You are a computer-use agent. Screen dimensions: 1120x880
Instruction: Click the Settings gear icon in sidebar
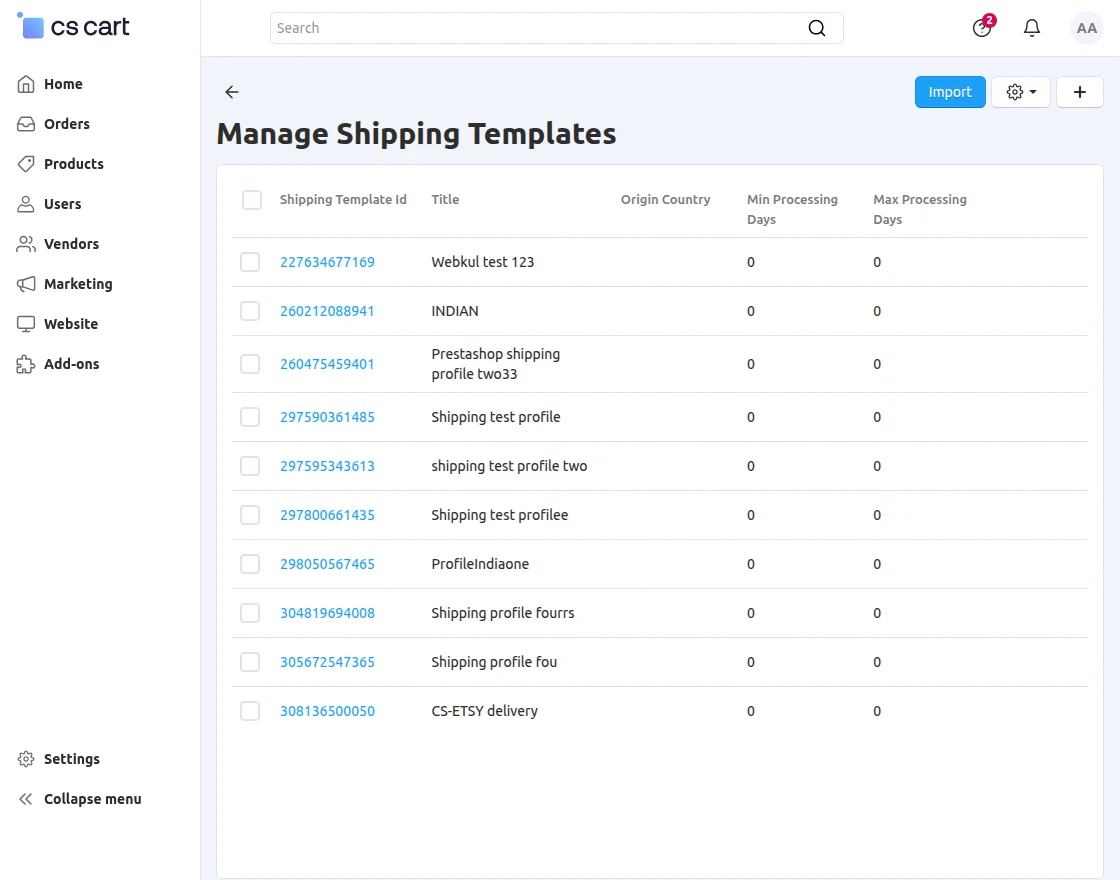point(26,759)
